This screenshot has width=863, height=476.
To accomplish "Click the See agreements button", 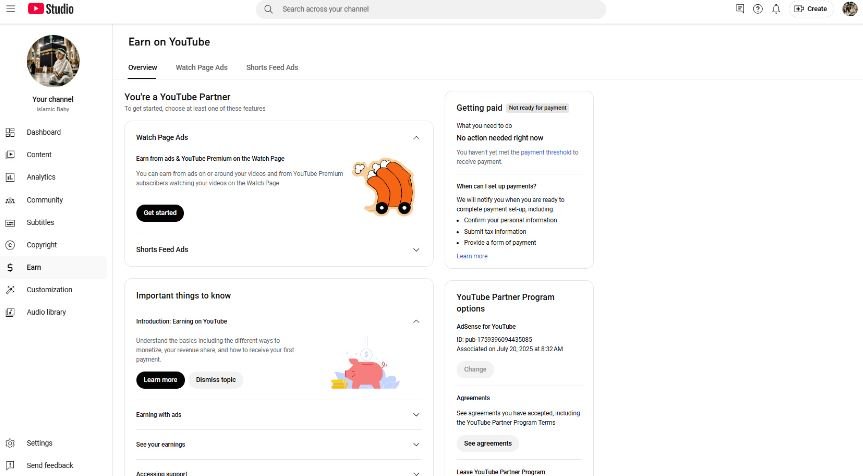I will [x=488, y=444].
